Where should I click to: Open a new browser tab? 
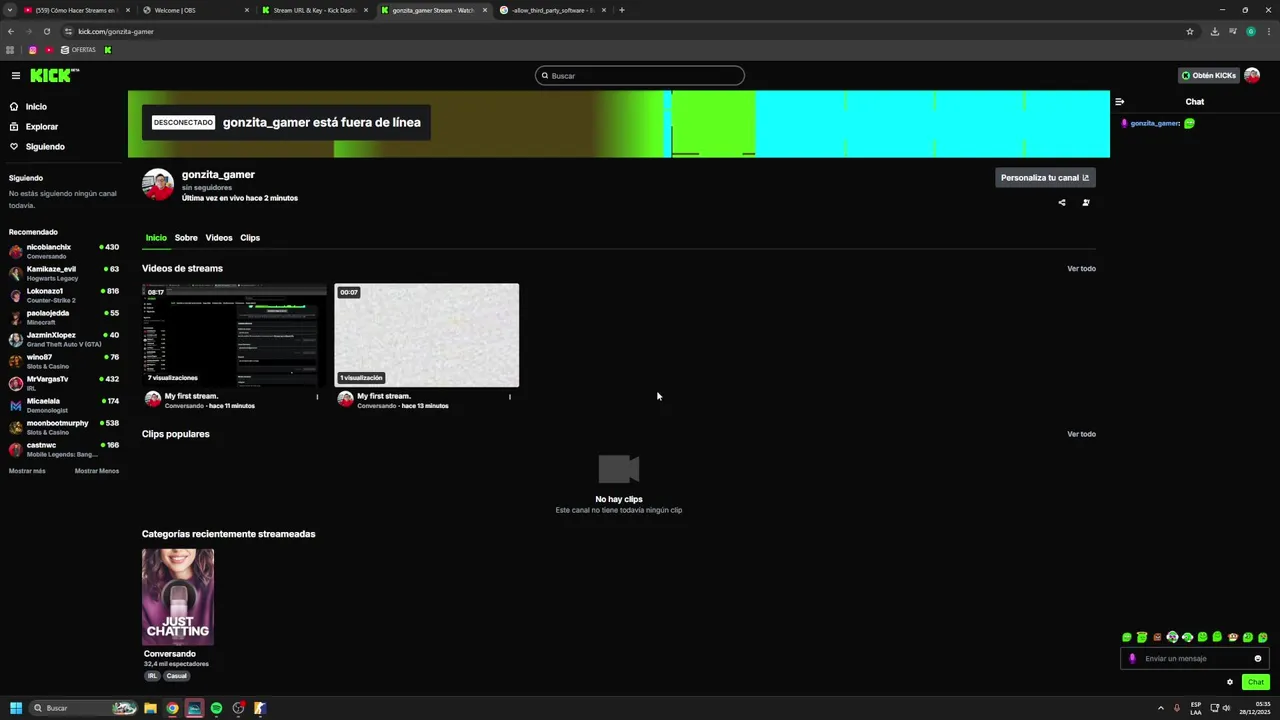coord(622,10)
